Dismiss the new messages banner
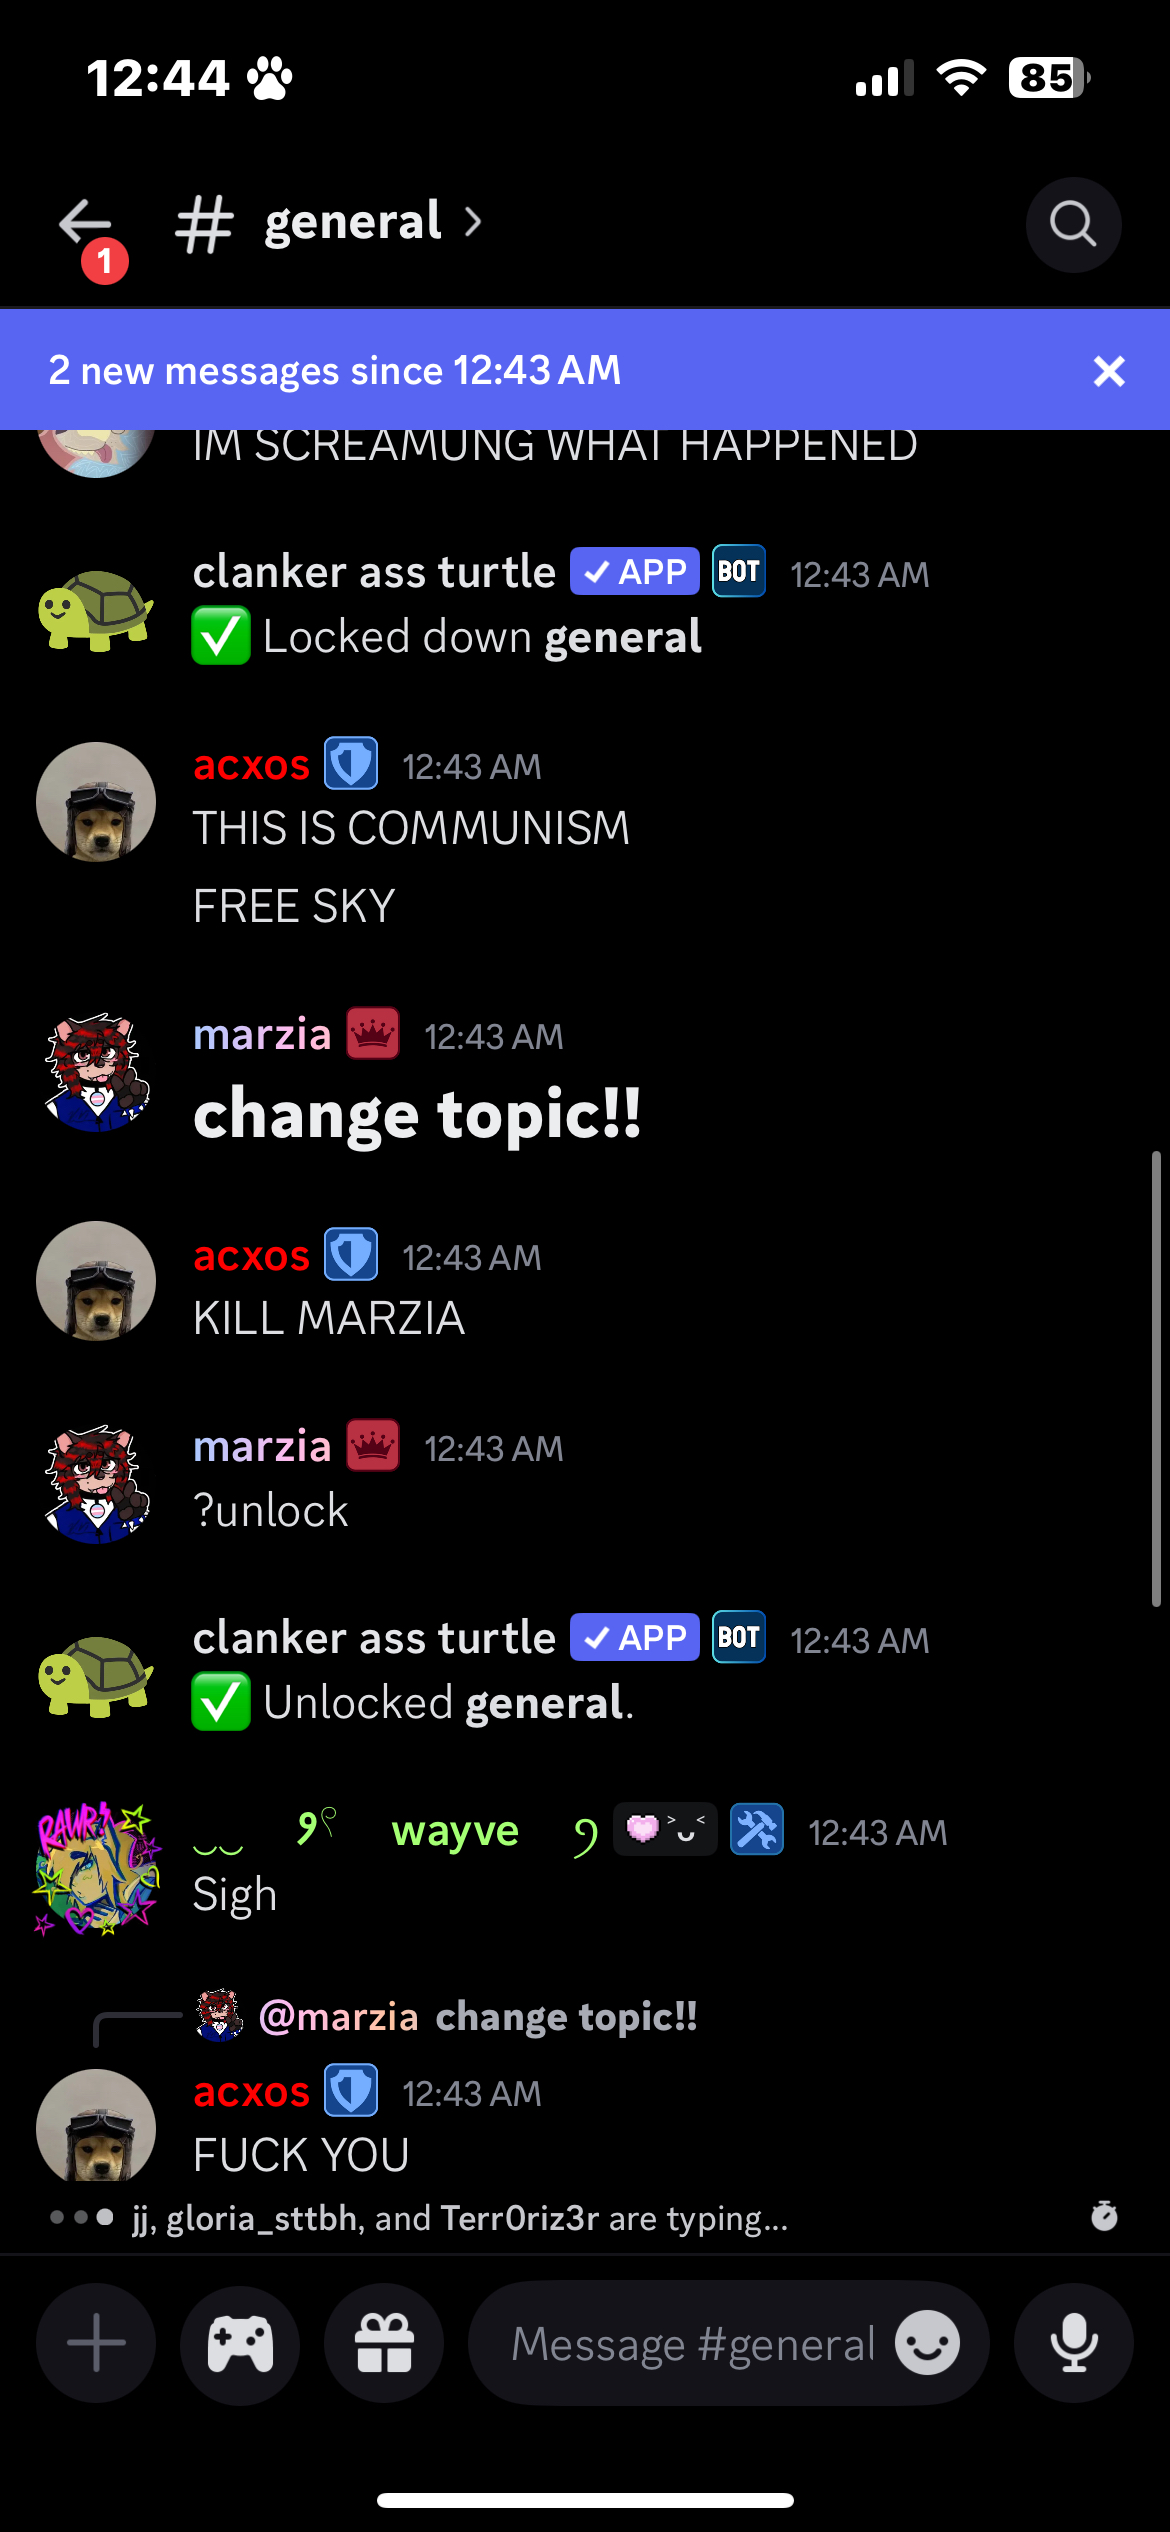This screenshot has height=2532, width=1170. click(1109, 371)
